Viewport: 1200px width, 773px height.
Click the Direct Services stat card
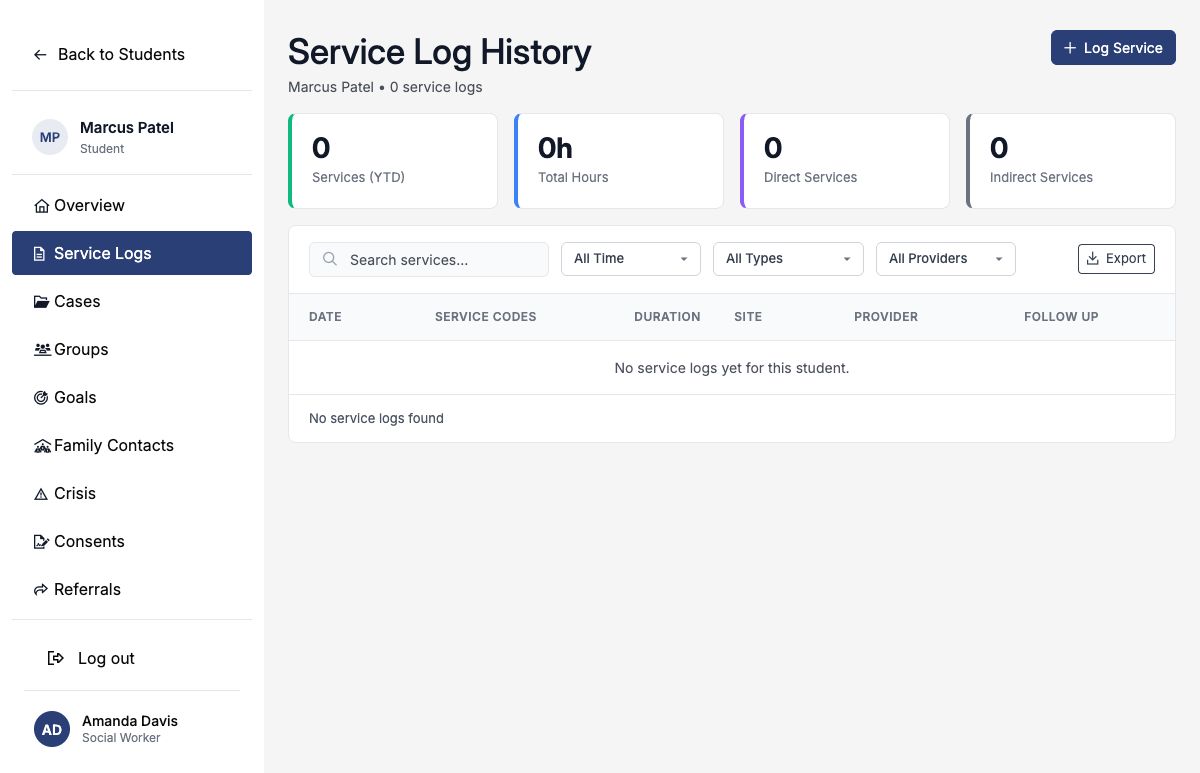(x=845, y=161)
